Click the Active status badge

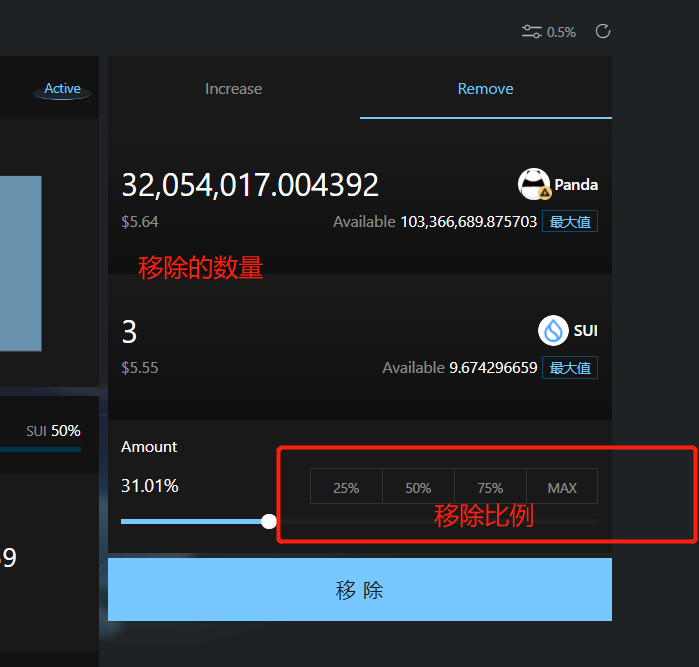point(62,89)
